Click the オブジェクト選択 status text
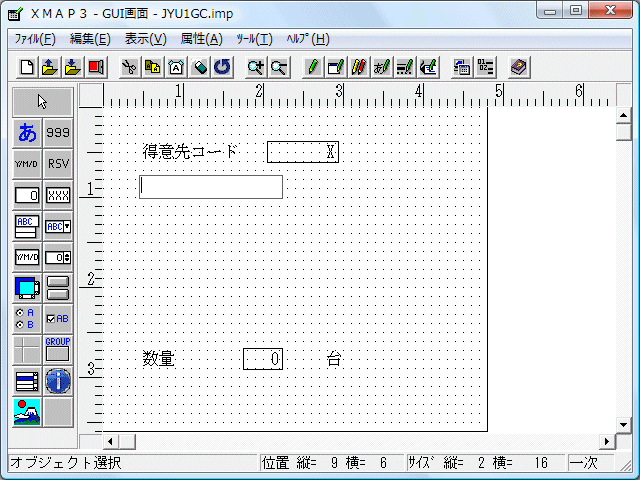This screenshot has height=480, width=640. [x=66, y=463]
